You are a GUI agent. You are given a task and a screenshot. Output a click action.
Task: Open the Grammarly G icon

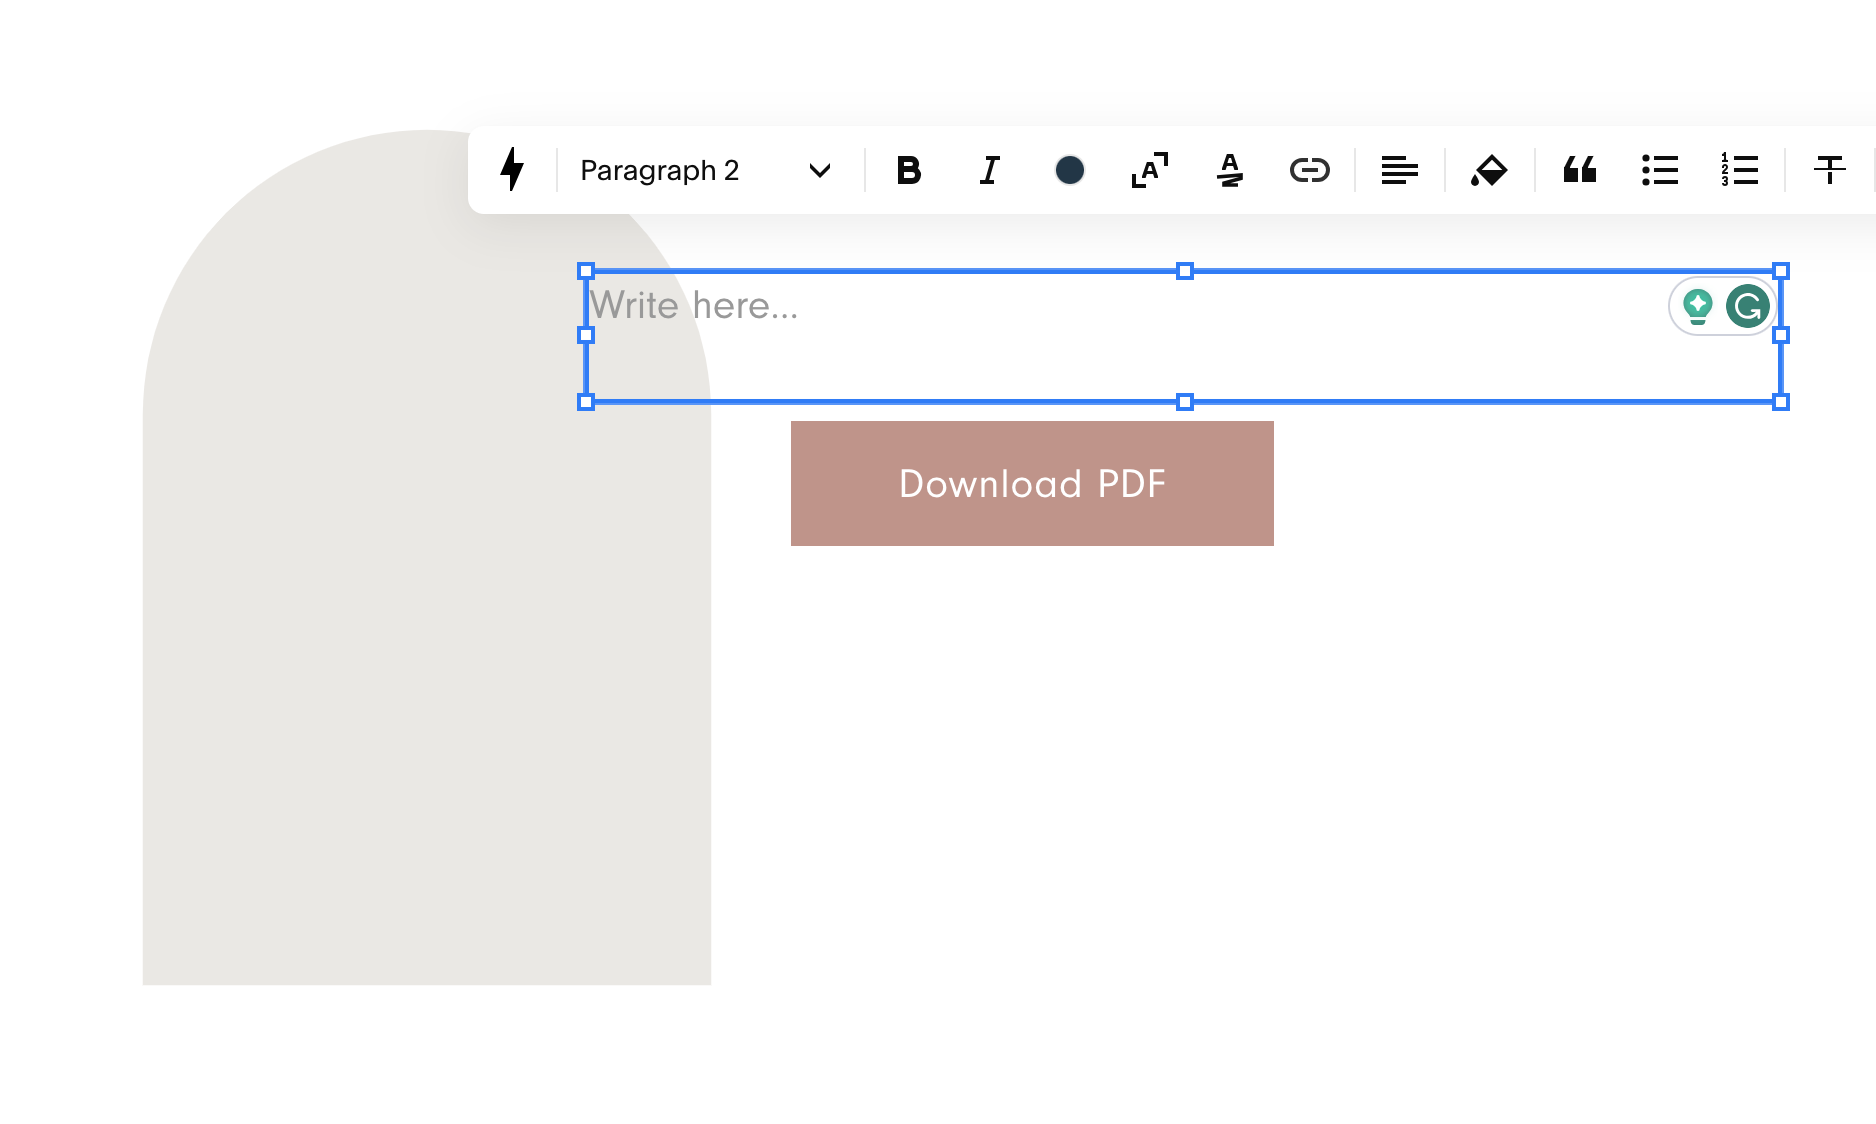pyautogui.click(x=1748, y=306)
